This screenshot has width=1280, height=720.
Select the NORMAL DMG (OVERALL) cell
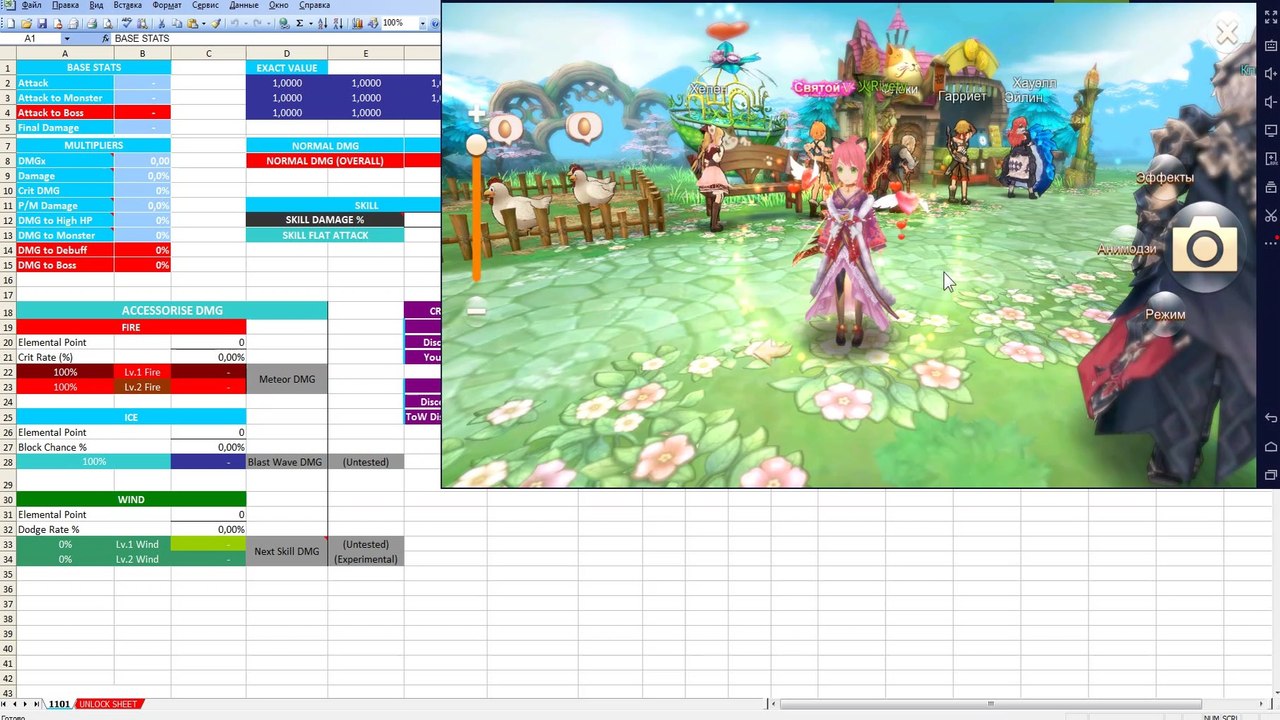[x=325, y=161]
